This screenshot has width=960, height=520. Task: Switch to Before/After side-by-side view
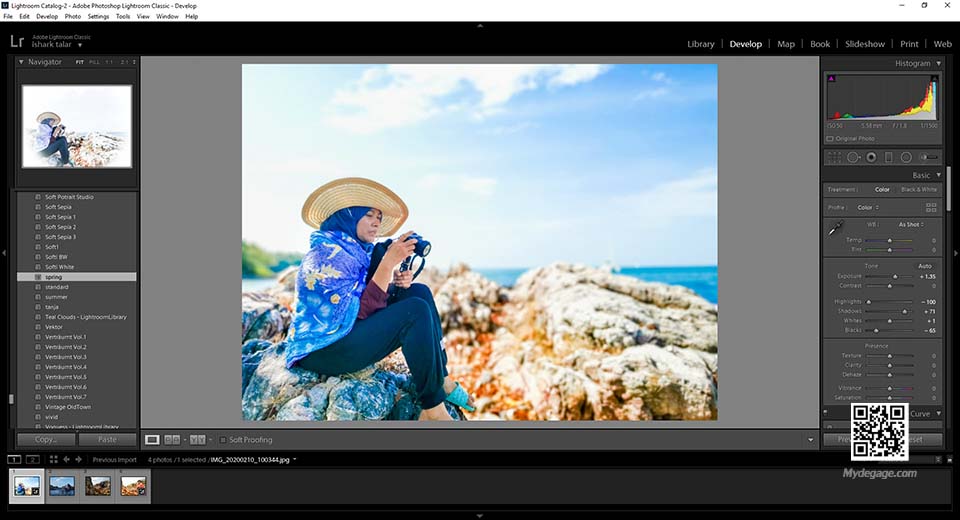[x=172, y=440]
